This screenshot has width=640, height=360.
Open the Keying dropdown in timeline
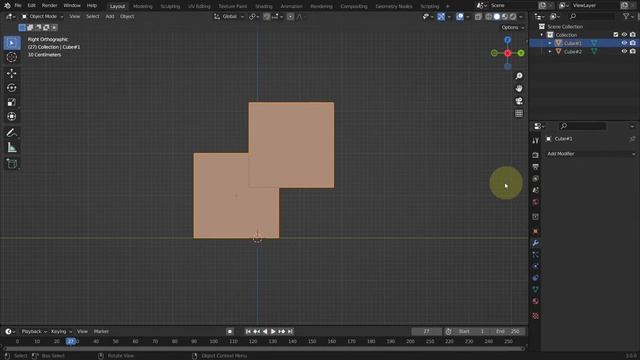tap(61, 331)
